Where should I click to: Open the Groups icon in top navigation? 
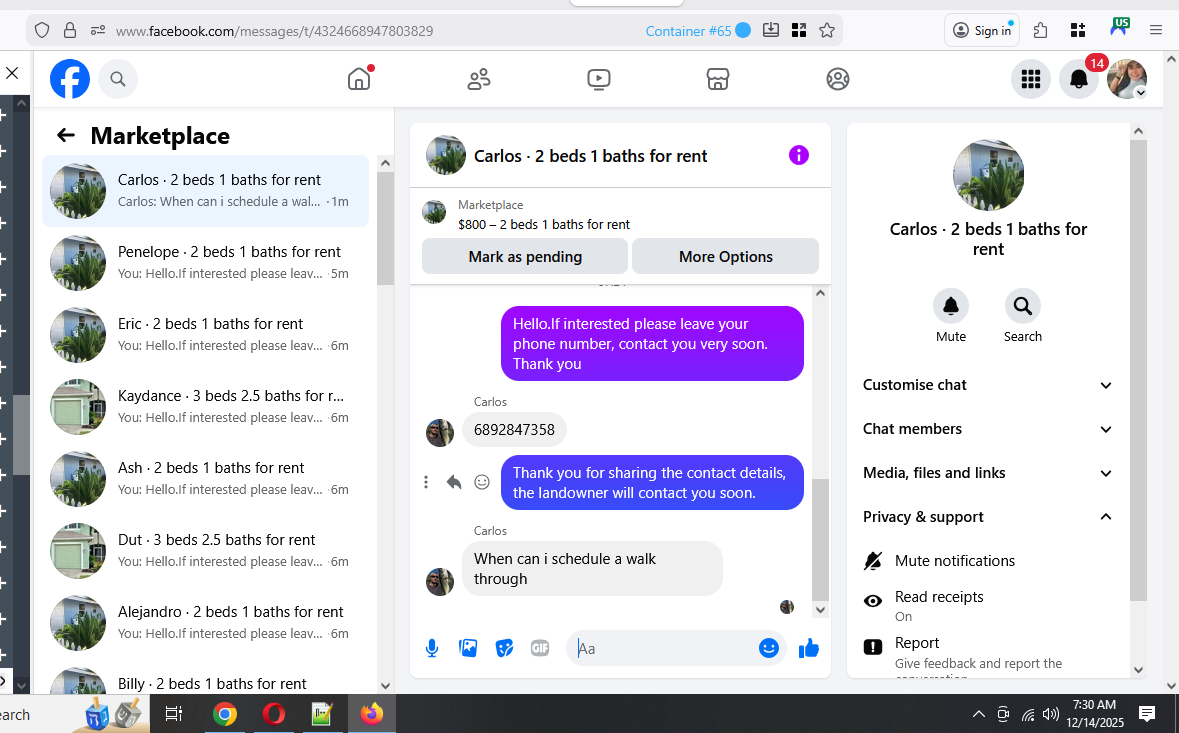[x=838, y=79]
